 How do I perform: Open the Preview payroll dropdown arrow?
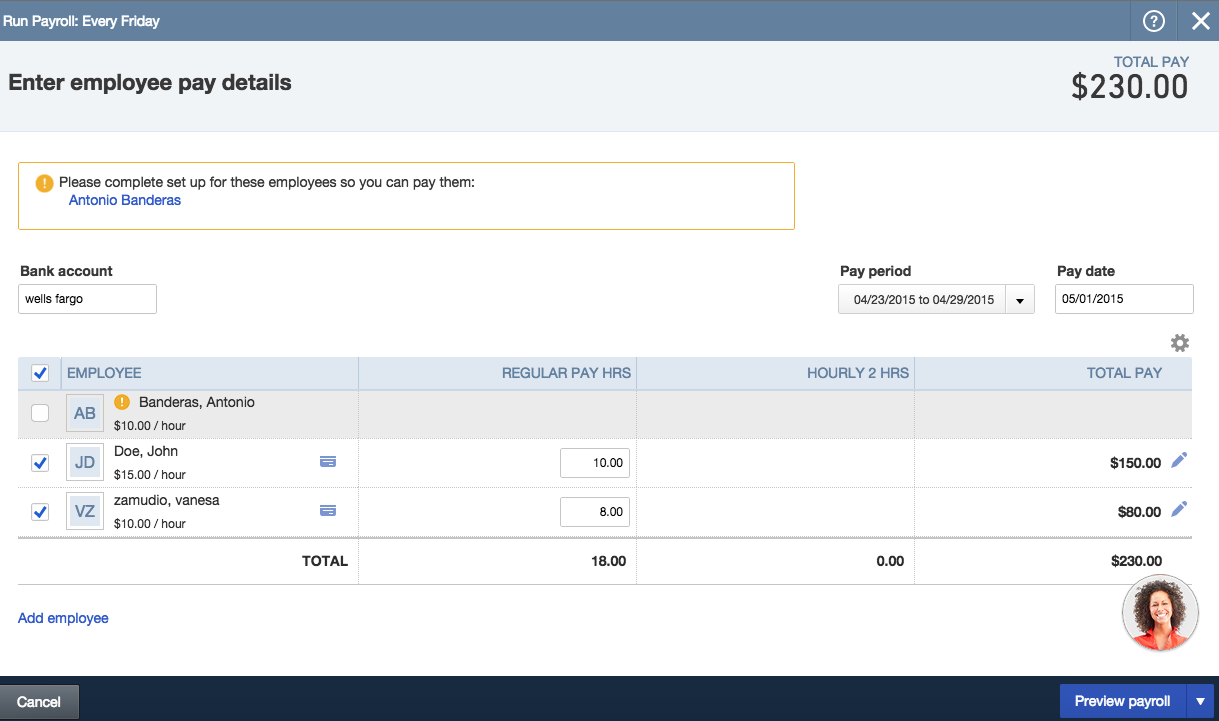pos(1200,701)
